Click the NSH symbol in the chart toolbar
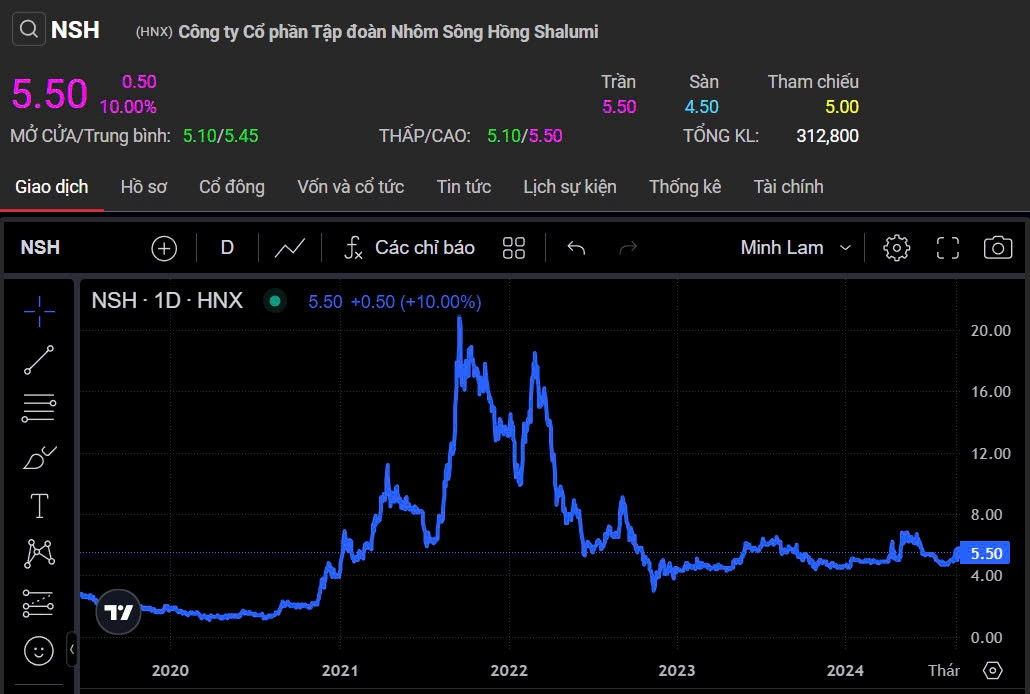Viewport: 1030px width, 694px height. click(40, 248)
